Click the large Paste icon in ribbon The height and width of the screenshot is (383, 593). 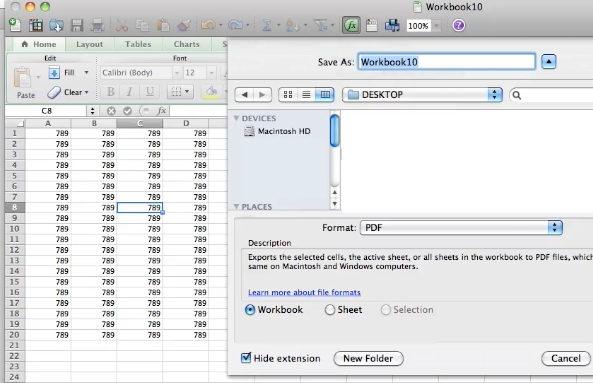22,77
